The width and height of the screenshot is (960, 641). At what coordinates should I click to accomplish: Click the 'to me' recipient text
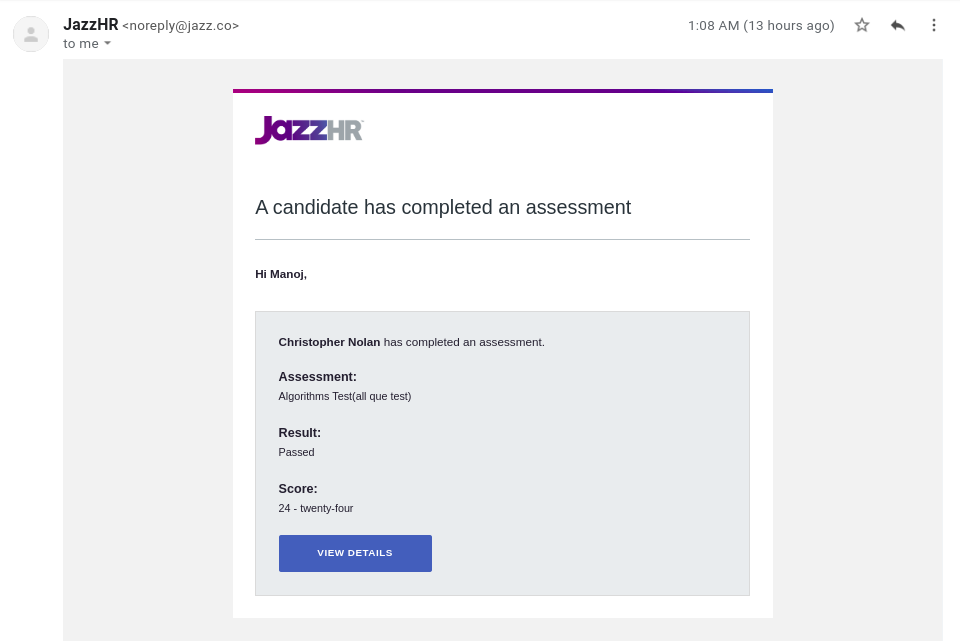click(x=81, y=43)
